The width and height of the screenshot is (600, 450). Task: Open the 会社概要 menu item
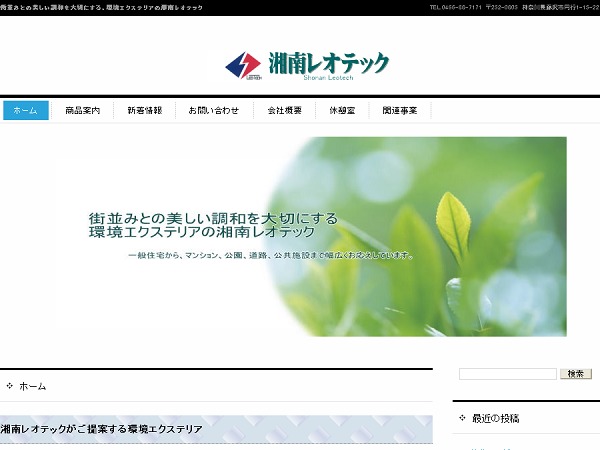[284, 111]
